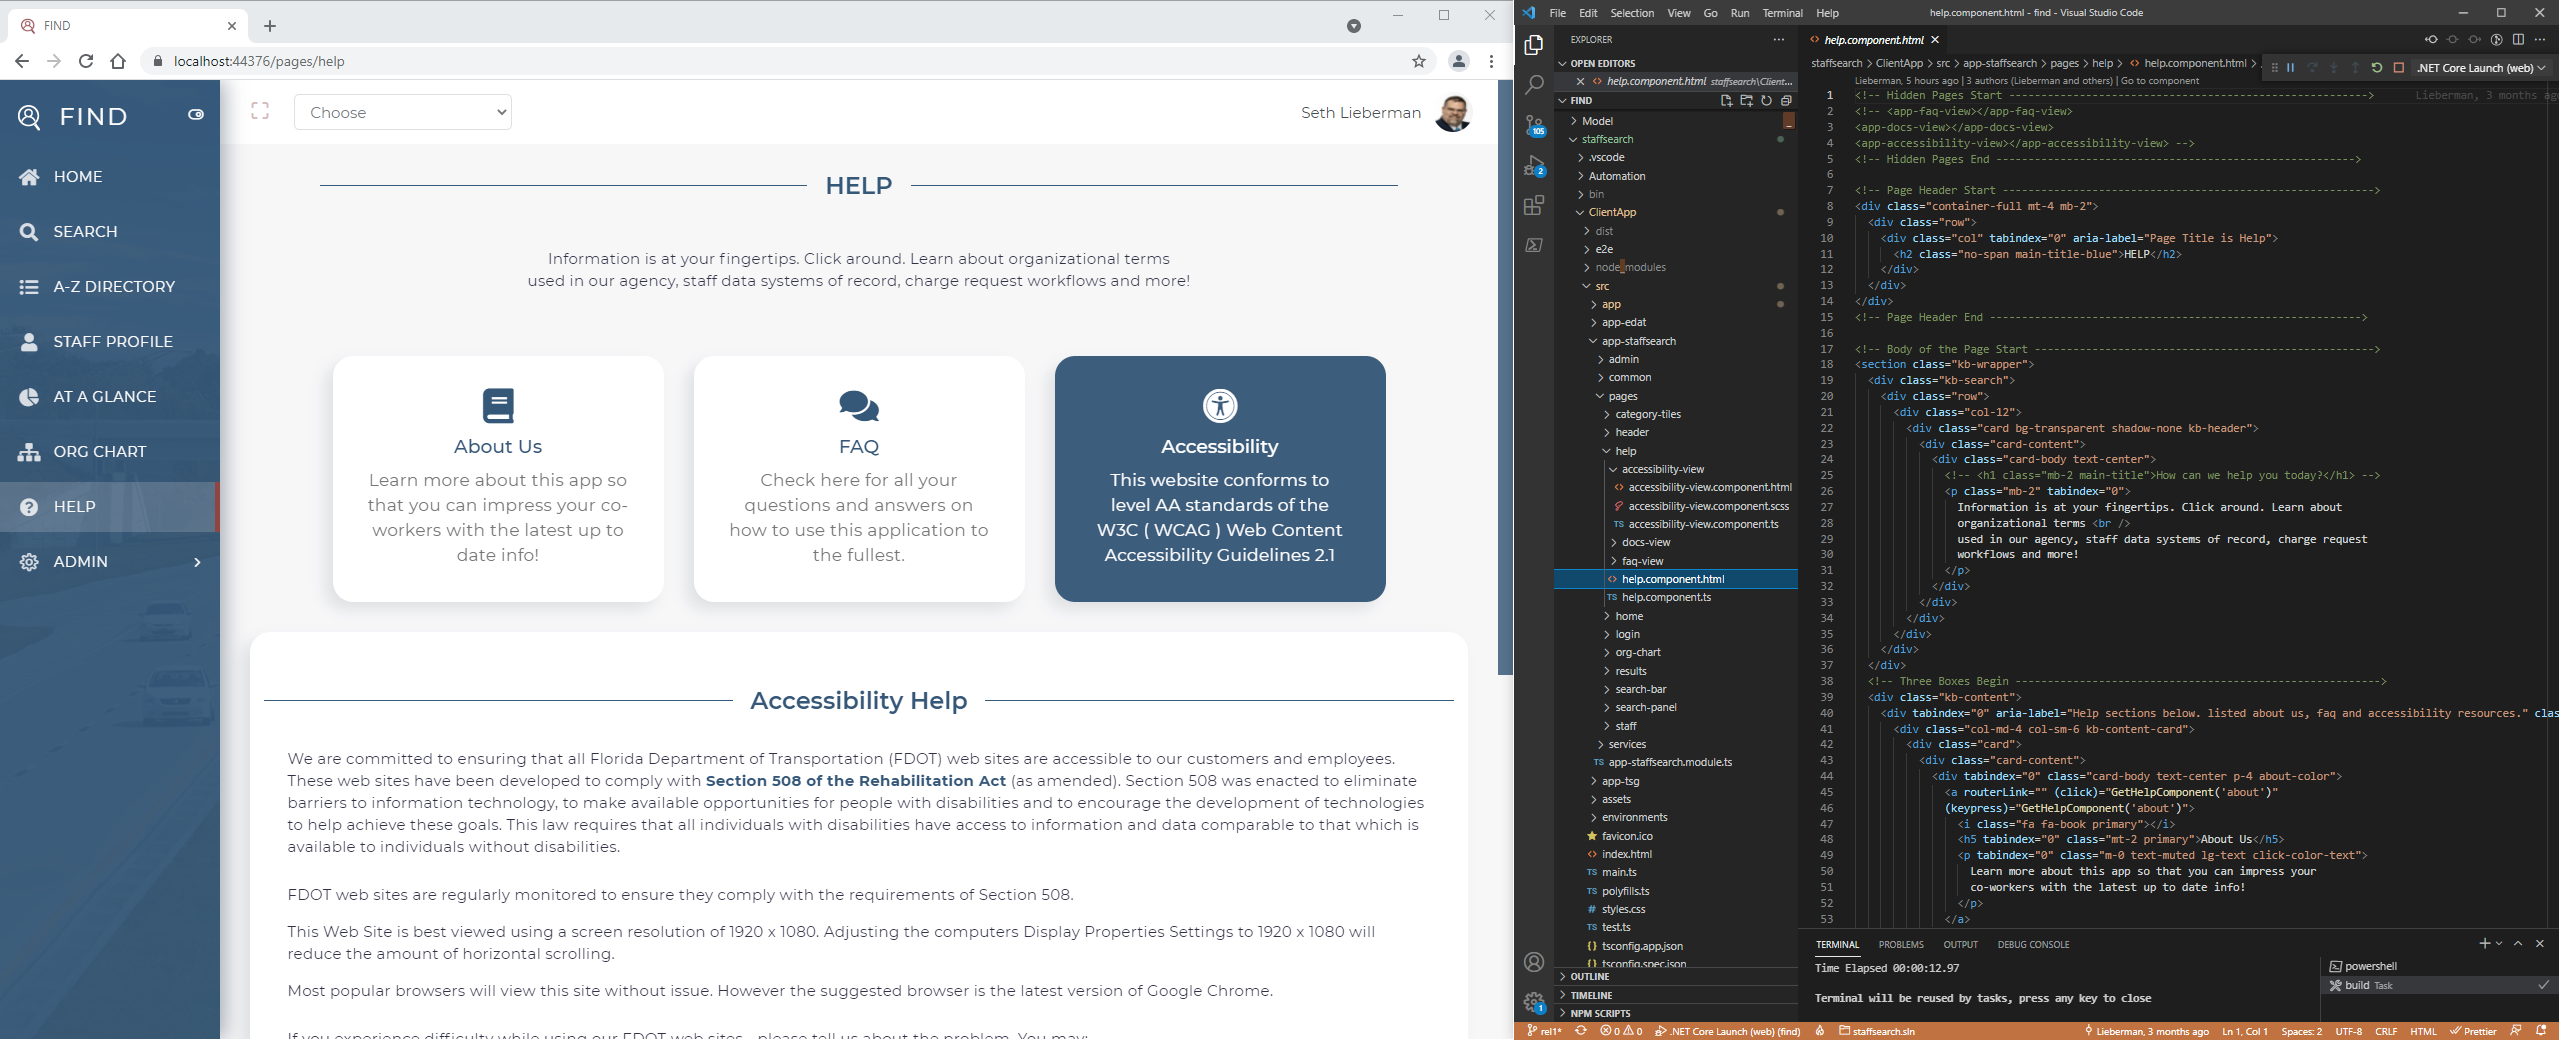The image size is (2559, 1040).
Task: Open the Choose dropdown
Action: [402, 112]
